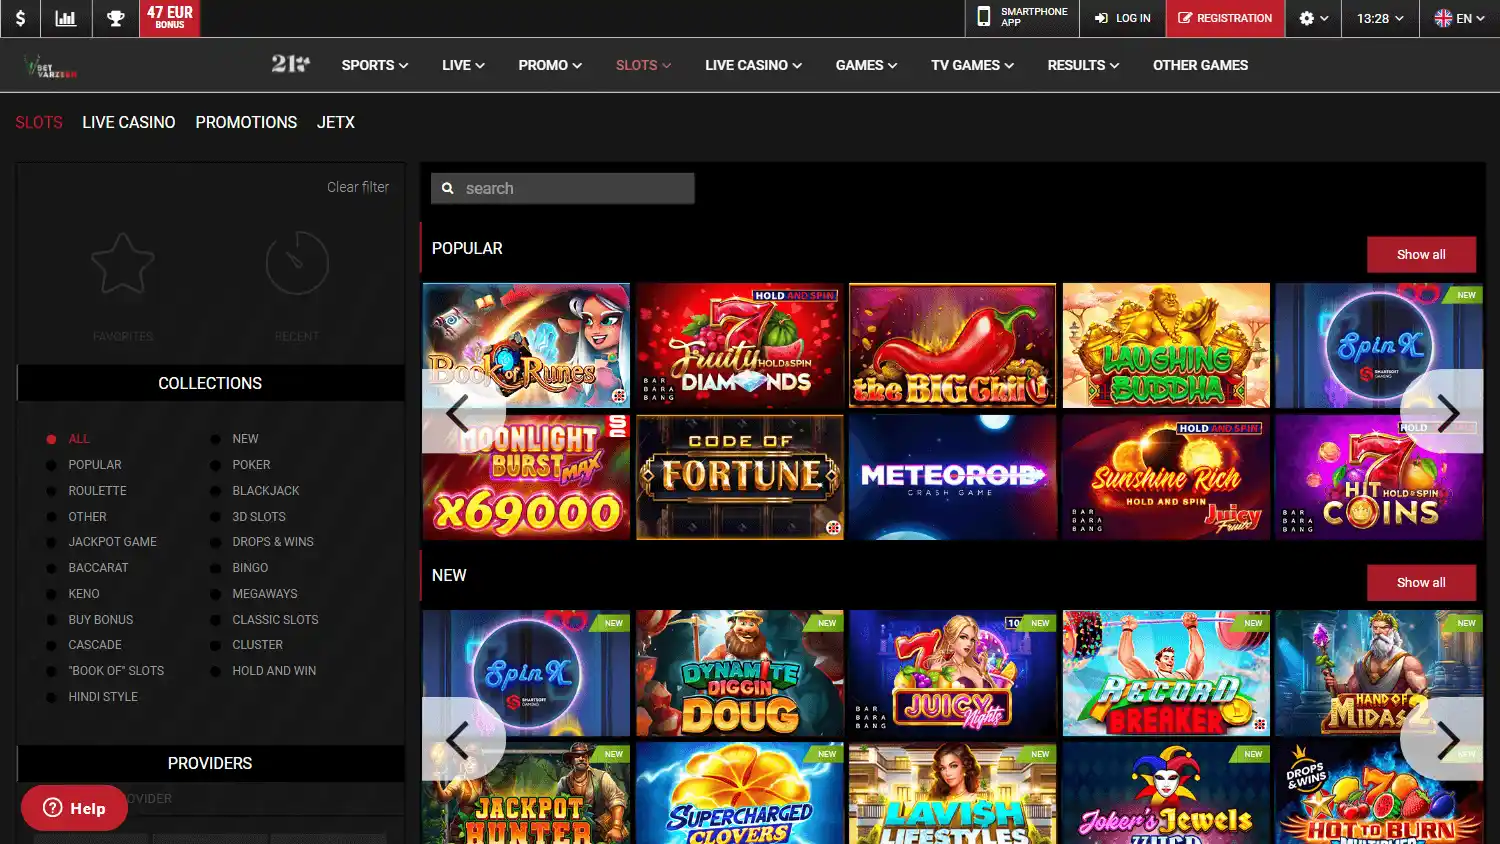Image resolution: width=1500 pixels, height=844 pixels.
Task: Expand the Live Casino navigation menu
Action: [753, 65]
